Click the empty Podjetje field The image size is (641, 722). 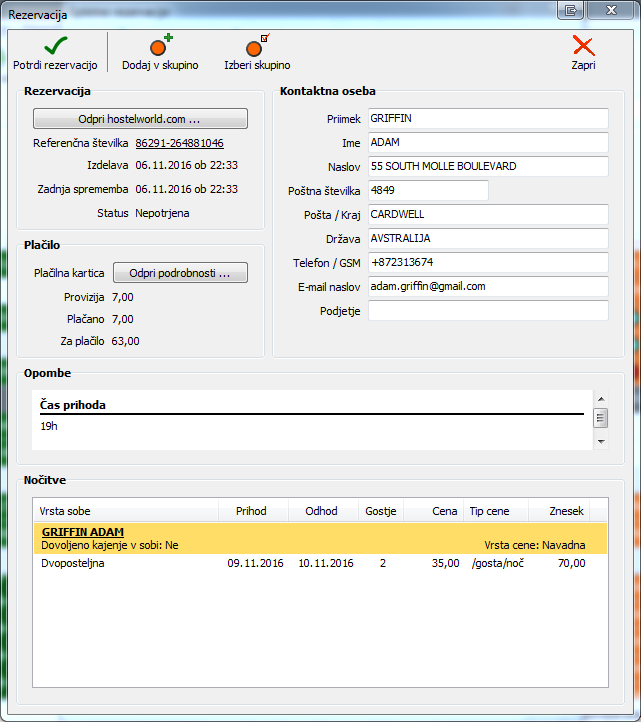pyautogui.click(x=488, y=310)
